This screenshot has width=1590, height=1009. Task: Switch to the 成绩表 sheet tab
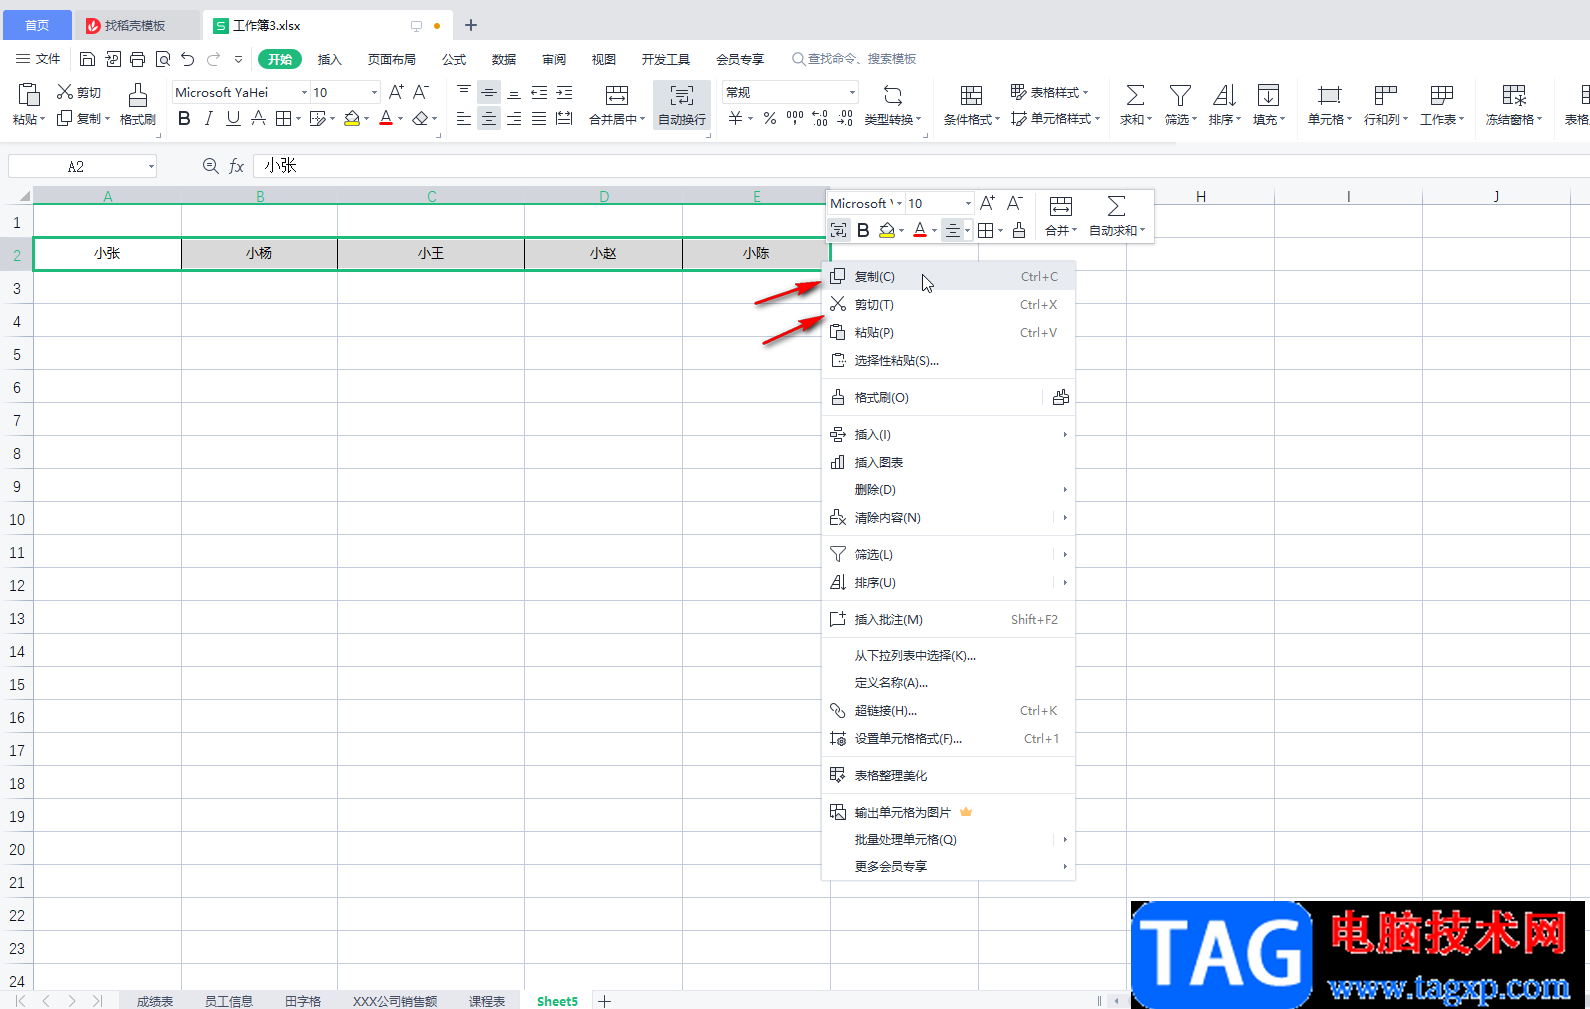point(155,1001)
